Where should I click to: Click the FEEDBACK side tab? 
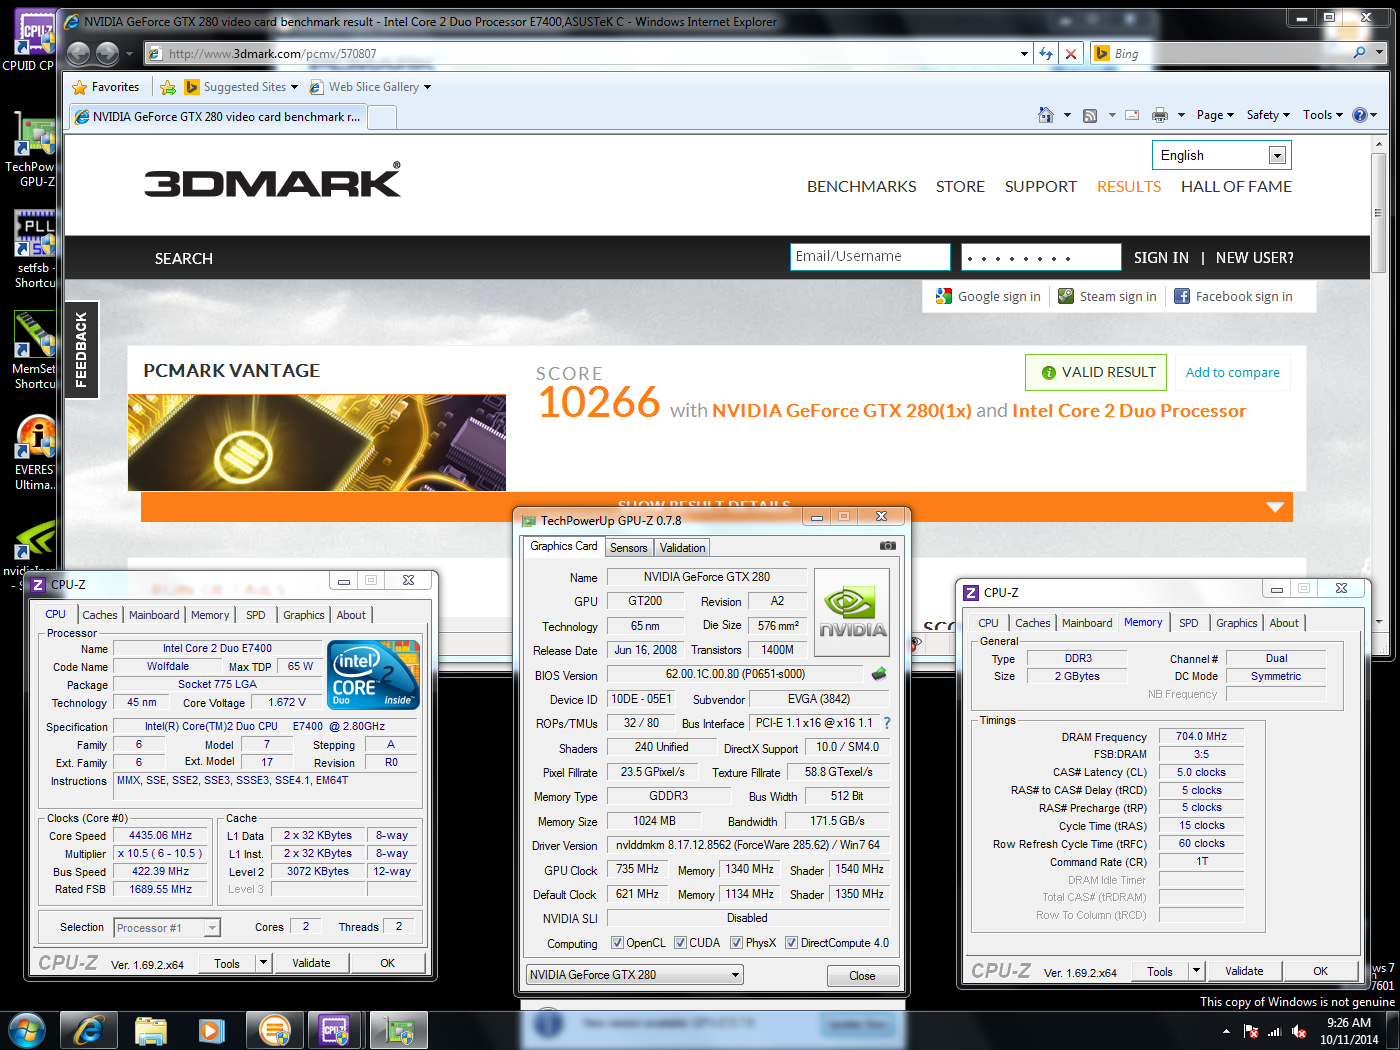(x=81, y=350)
